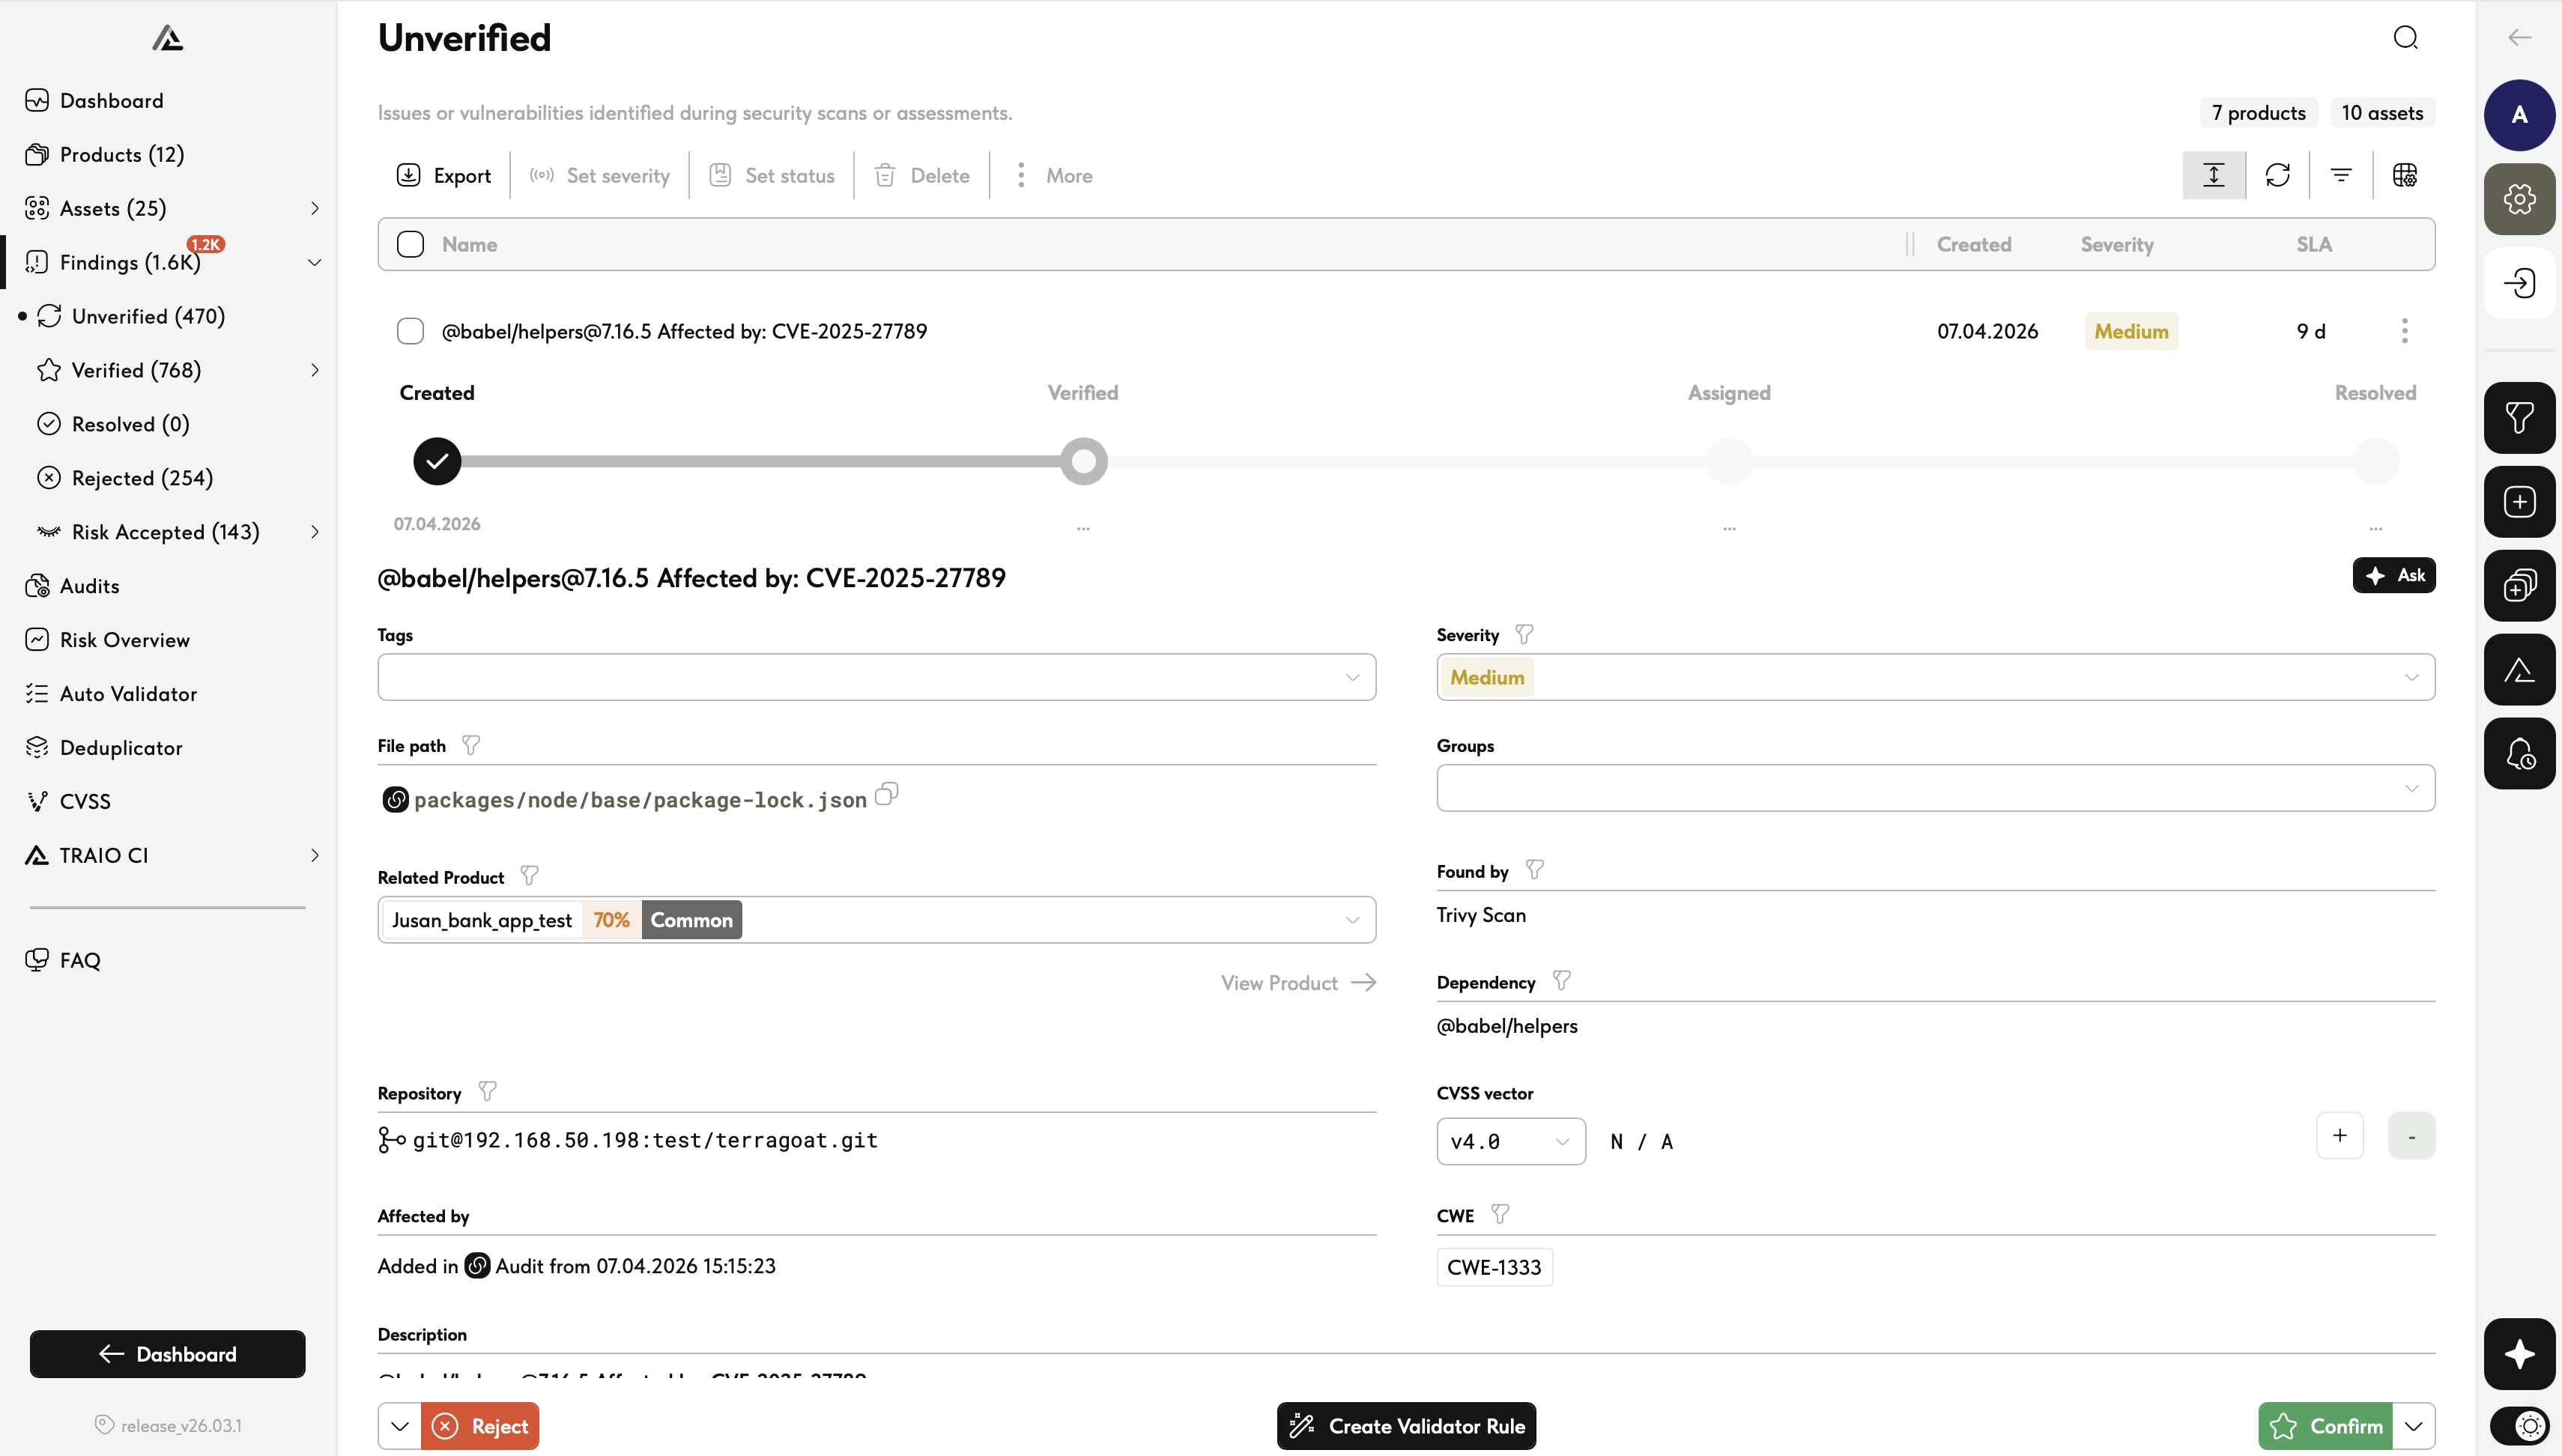Open the CVSS version v4.0 dropdown

pos(1510,1141)
